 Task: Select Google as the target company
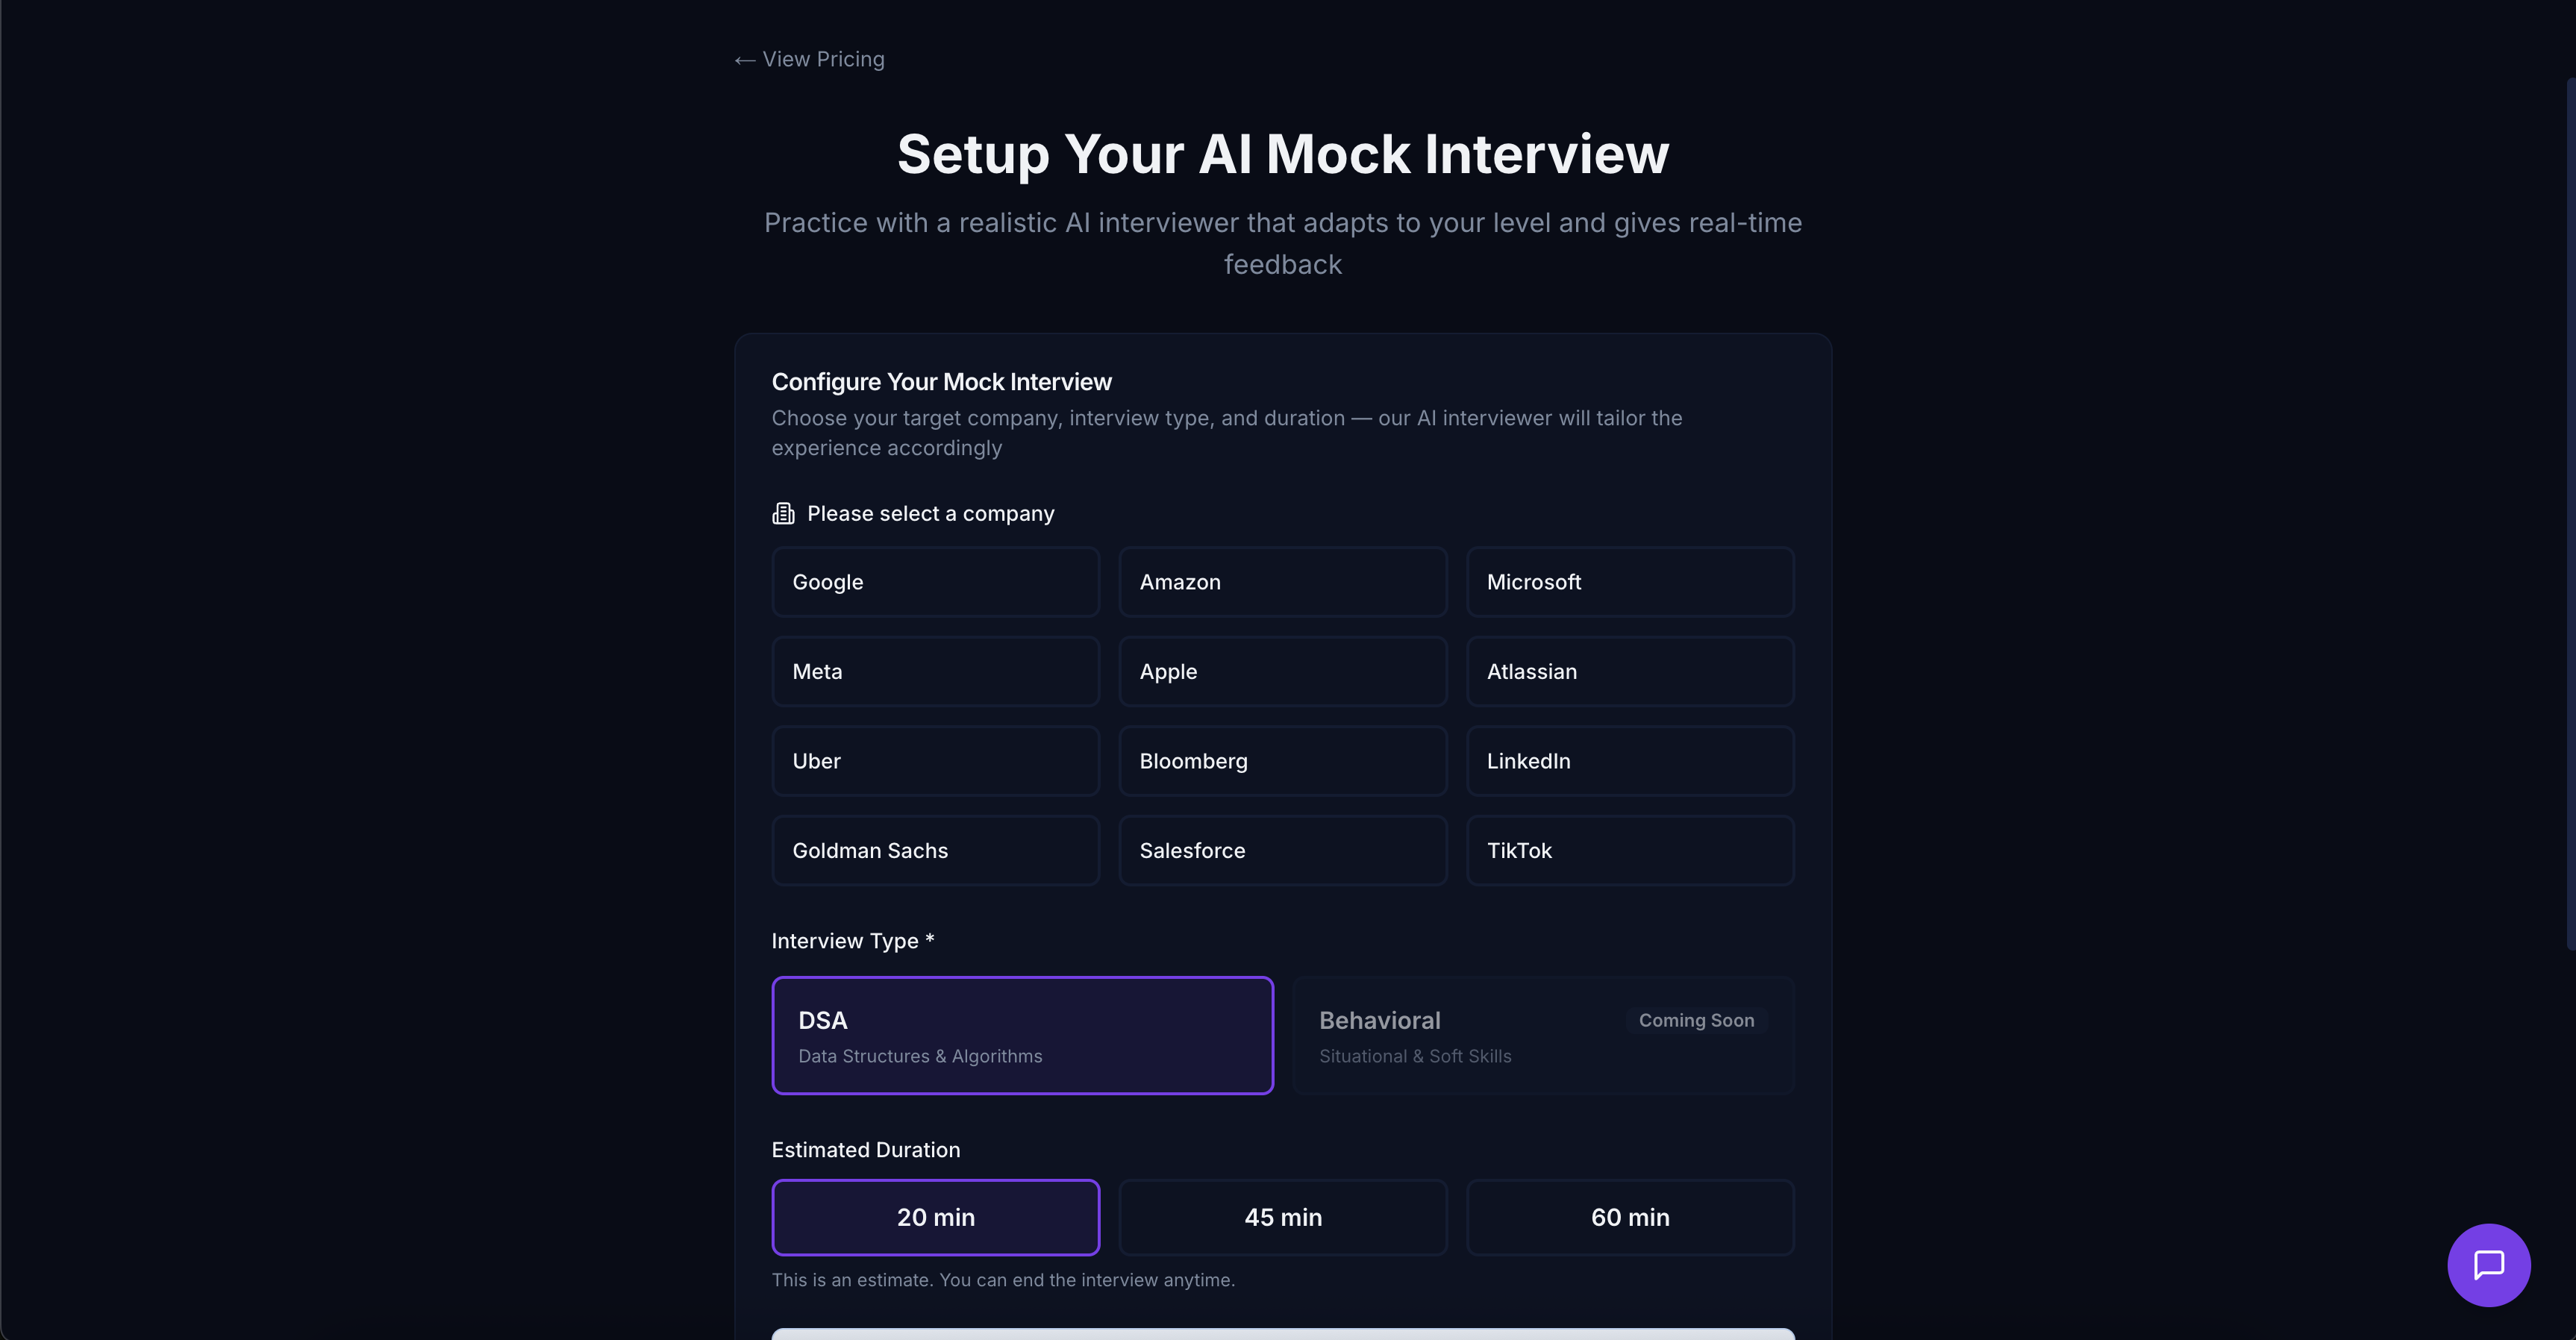[935, 581]
